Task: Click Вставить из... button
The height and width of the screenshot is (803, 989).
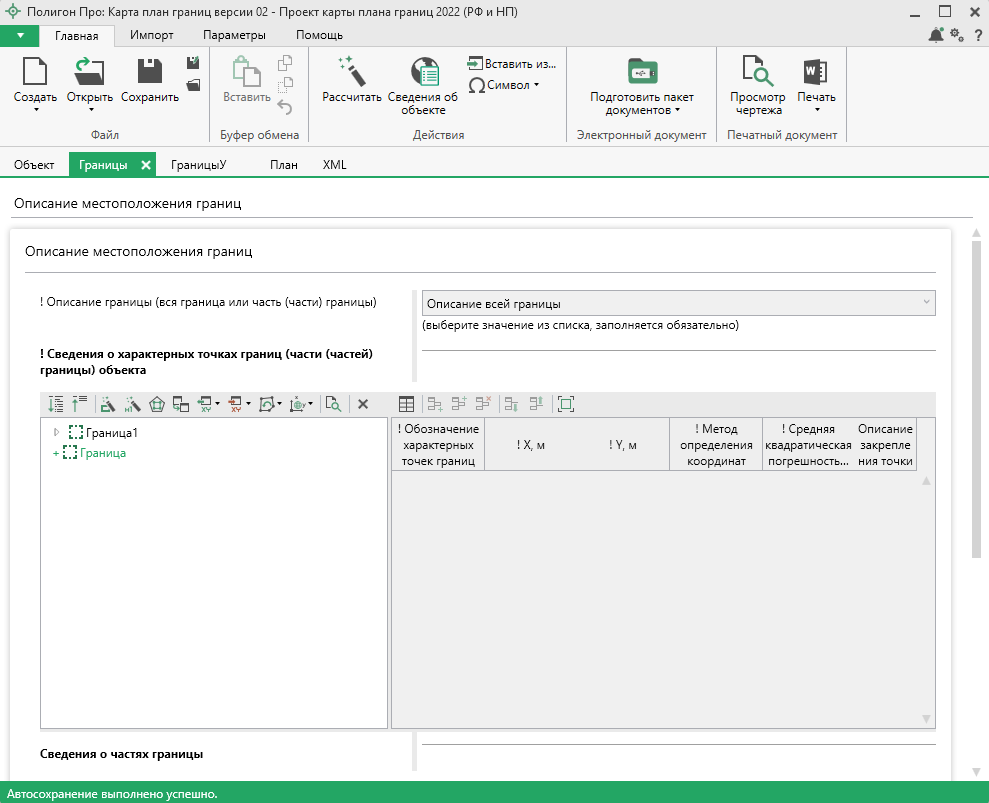Action: click(511, 64)
